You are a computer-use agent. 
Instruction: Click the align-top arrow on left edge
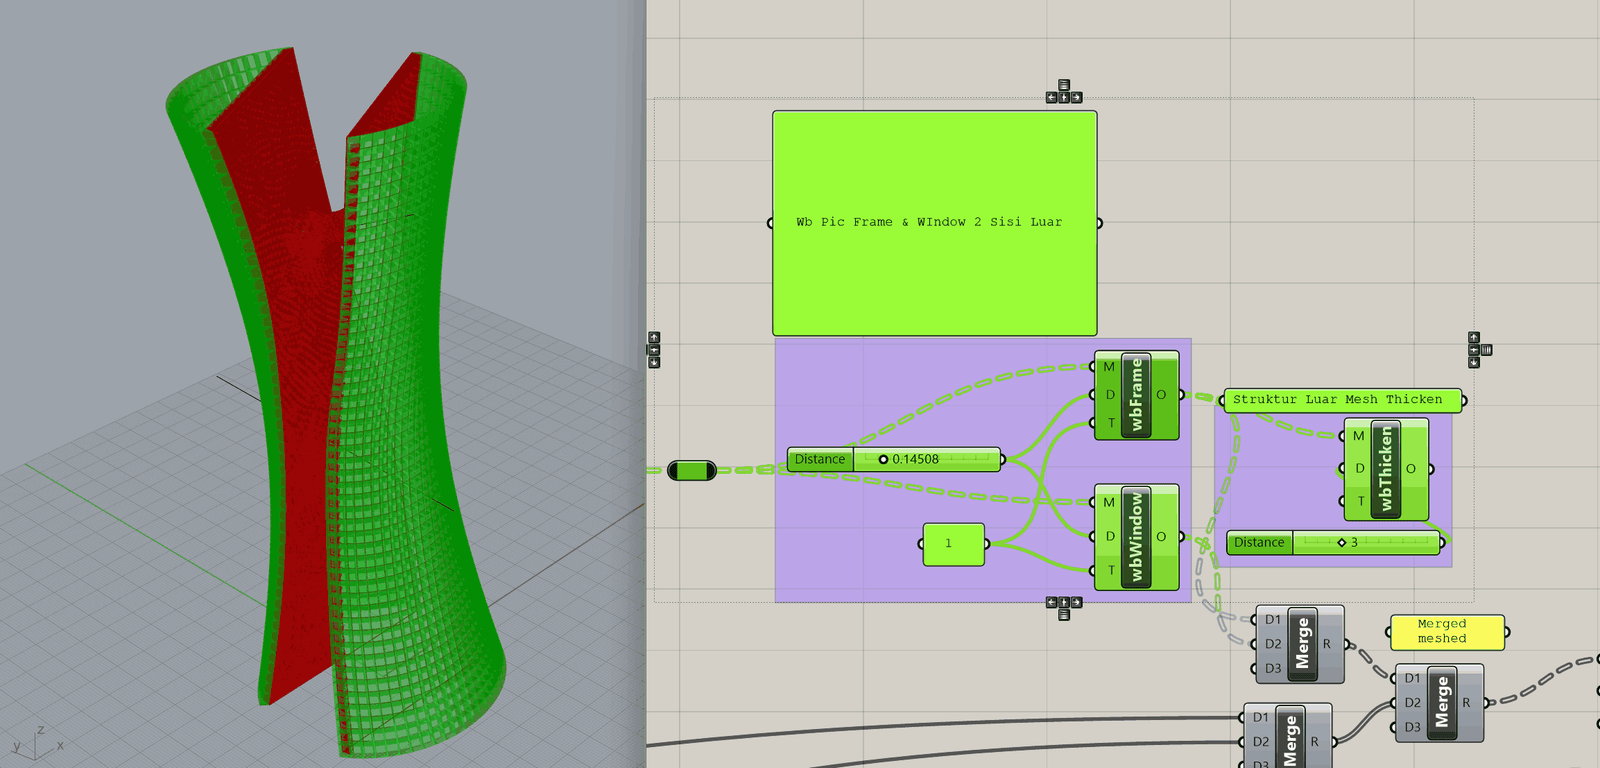tap(654, 338)
